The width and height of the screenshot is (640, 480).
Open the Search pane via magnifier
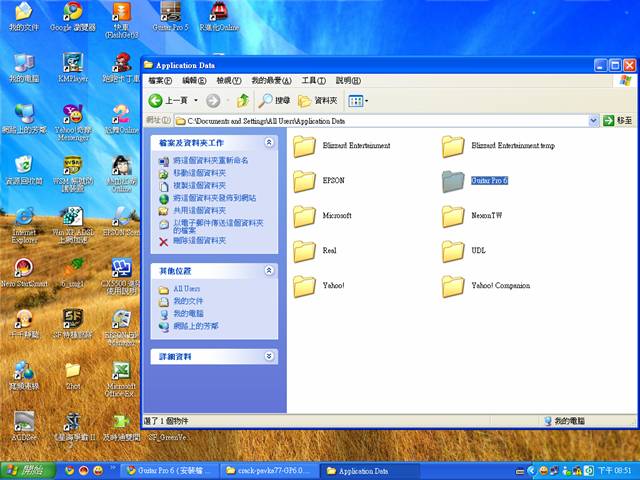pyautogui.click(x=274, y=100)
